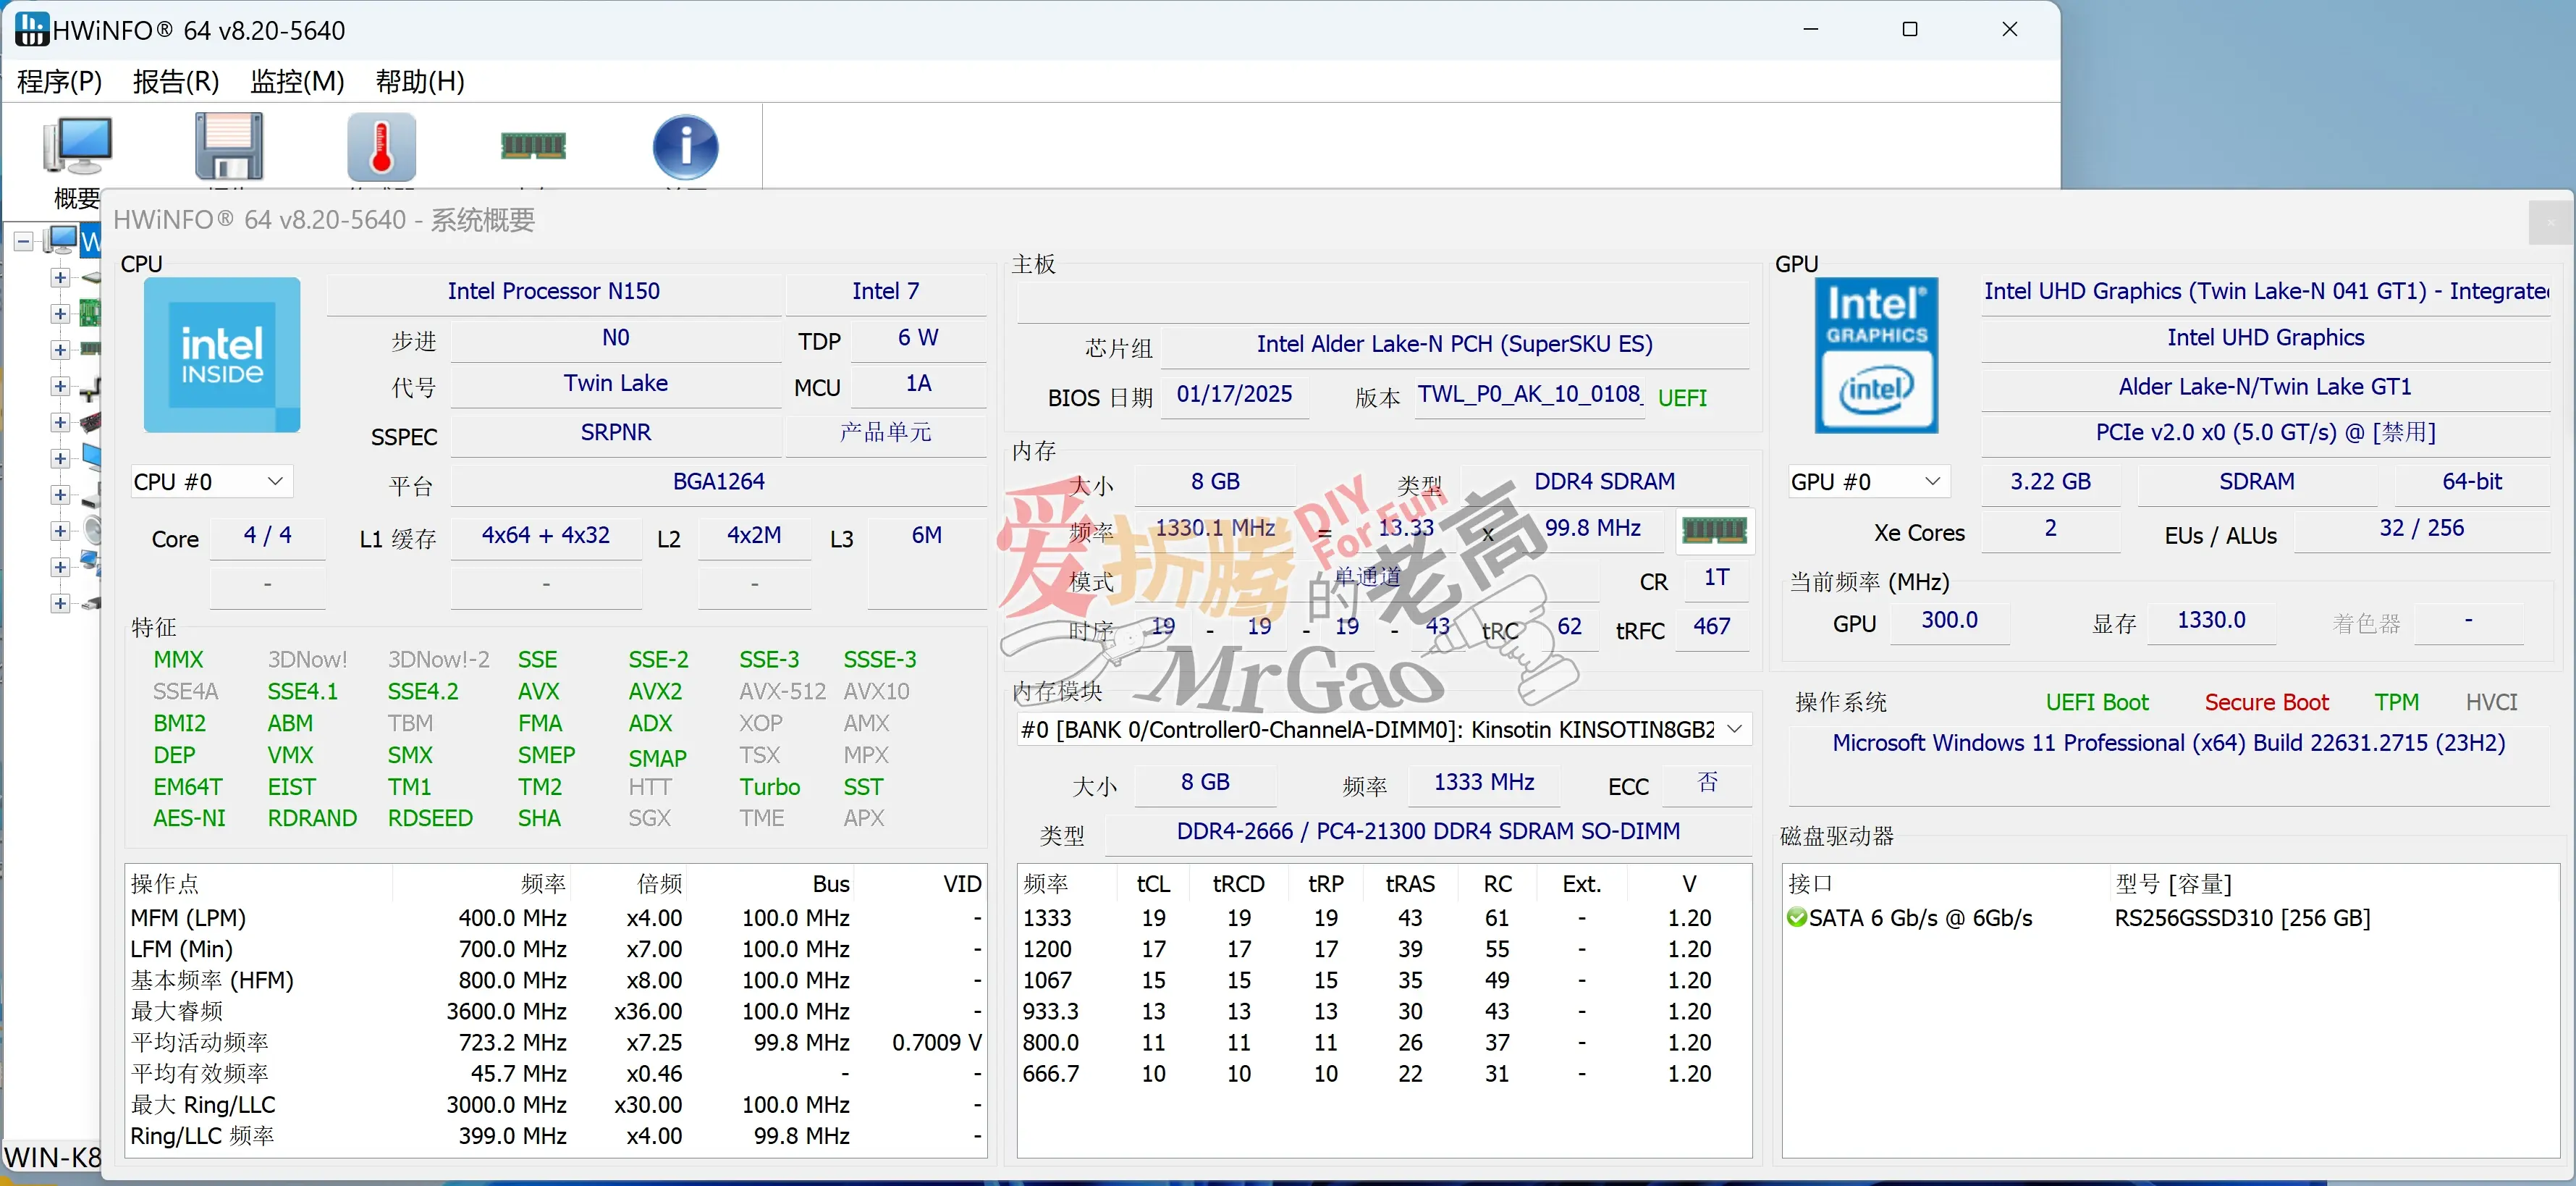Image resolution: width=2576 pixels, height=1186 pixels.
Task: Click the floppy disk save report icon
Action: [x=229, y=148]
